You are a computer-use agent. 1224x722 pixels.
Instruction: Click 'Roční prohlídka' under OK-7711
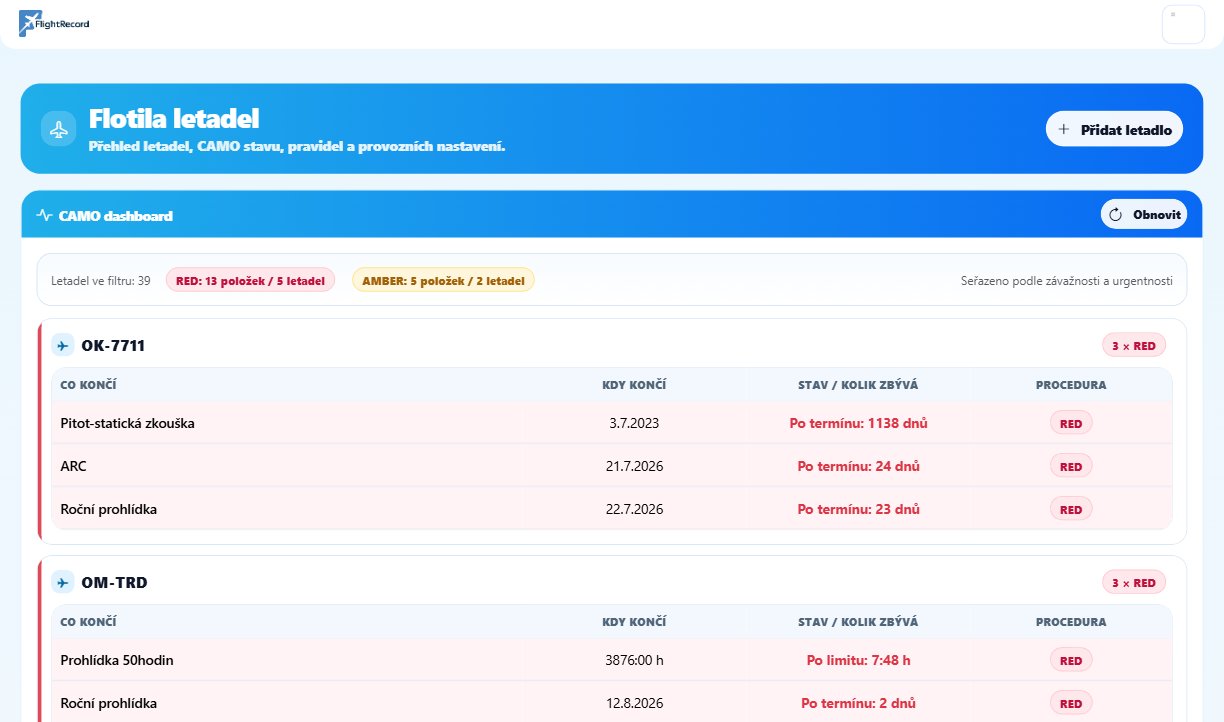click(x=109, y=509)
